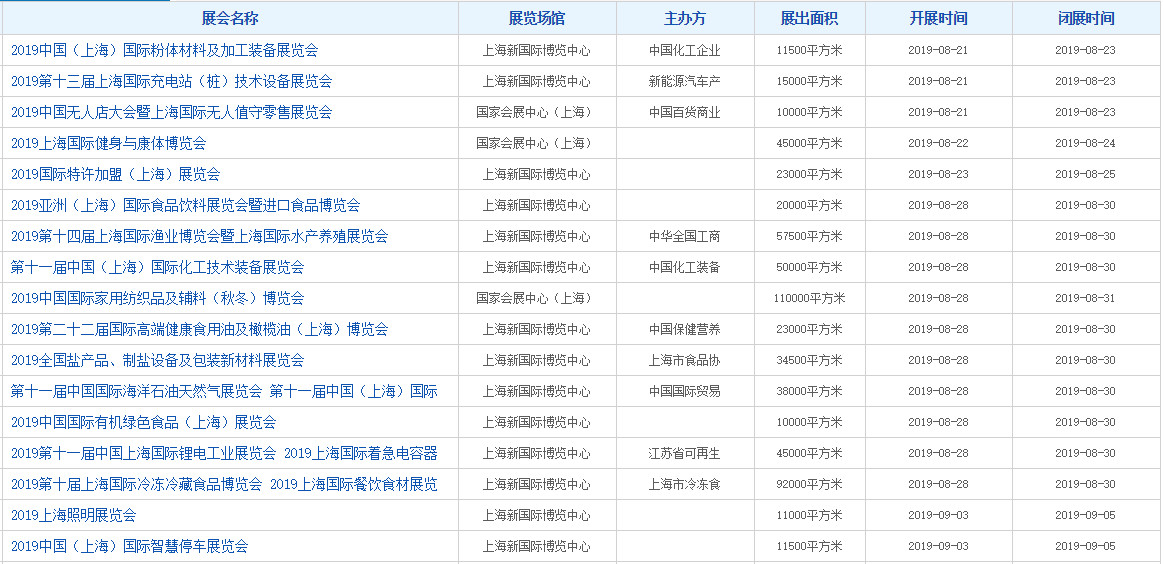Select organizer cell 新能源汽车产

click(x=684, y=82)
